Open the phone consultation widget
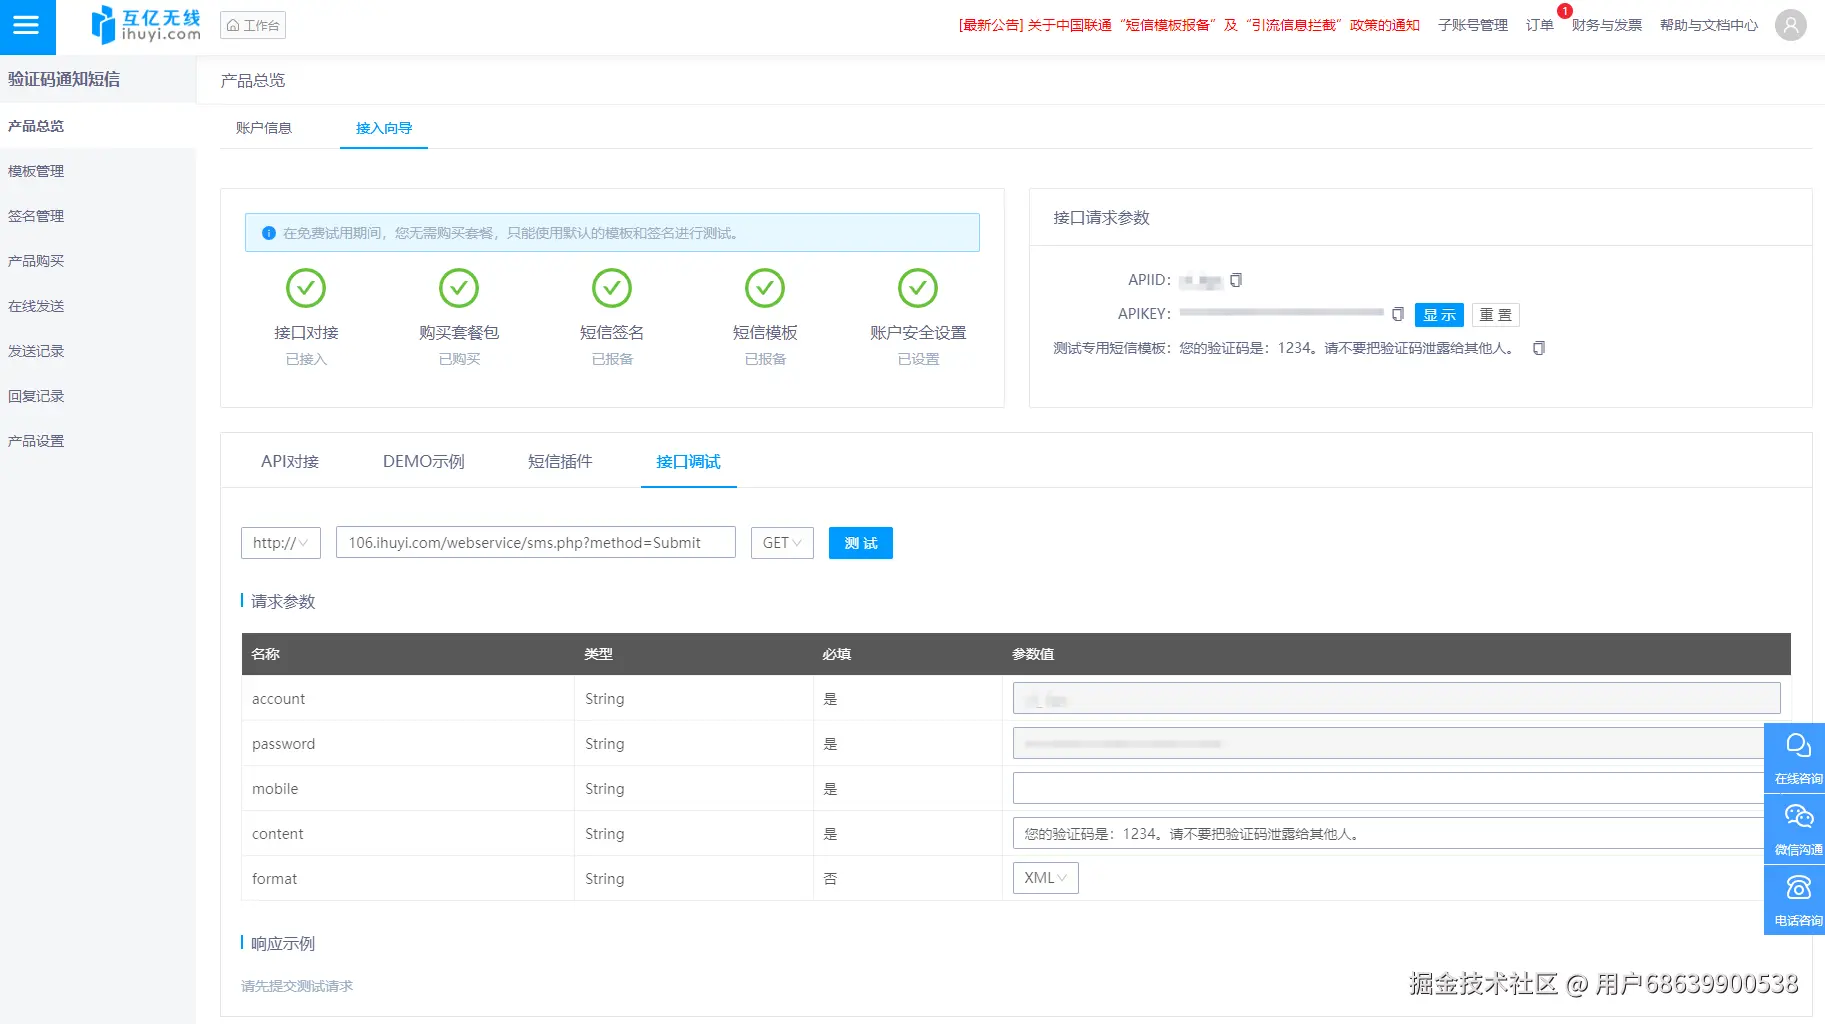The width and height of the screenshot is (1825, 1024). pos(1796,900)
